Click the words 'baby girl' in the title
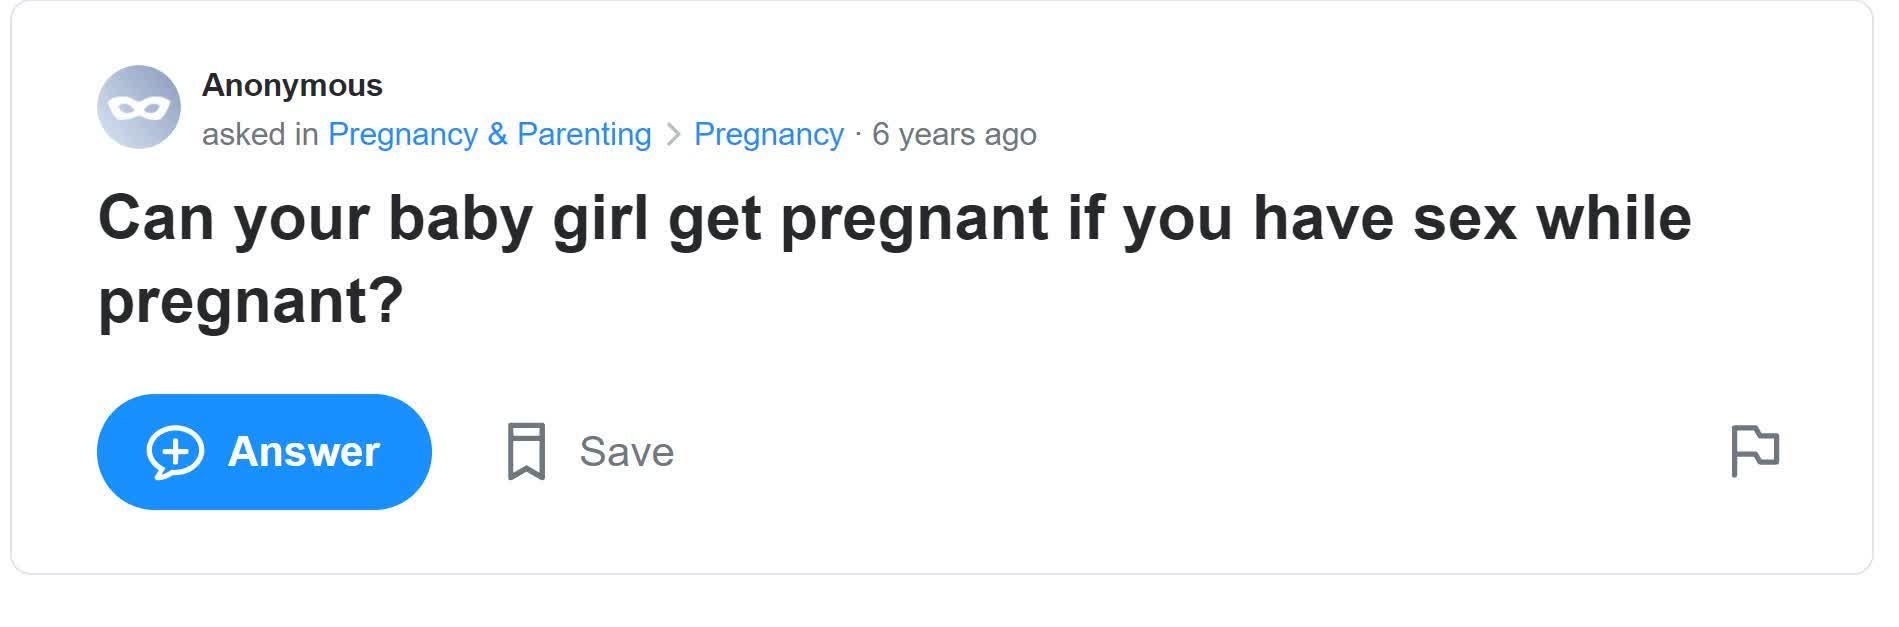 pyautogui.click(x=518, y=218)
